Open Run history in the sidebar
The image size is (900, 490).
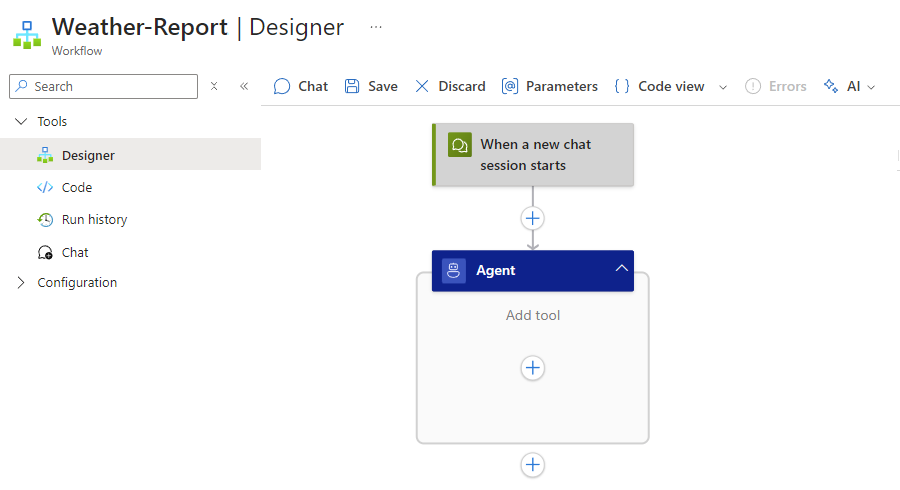tap(94, 220)
